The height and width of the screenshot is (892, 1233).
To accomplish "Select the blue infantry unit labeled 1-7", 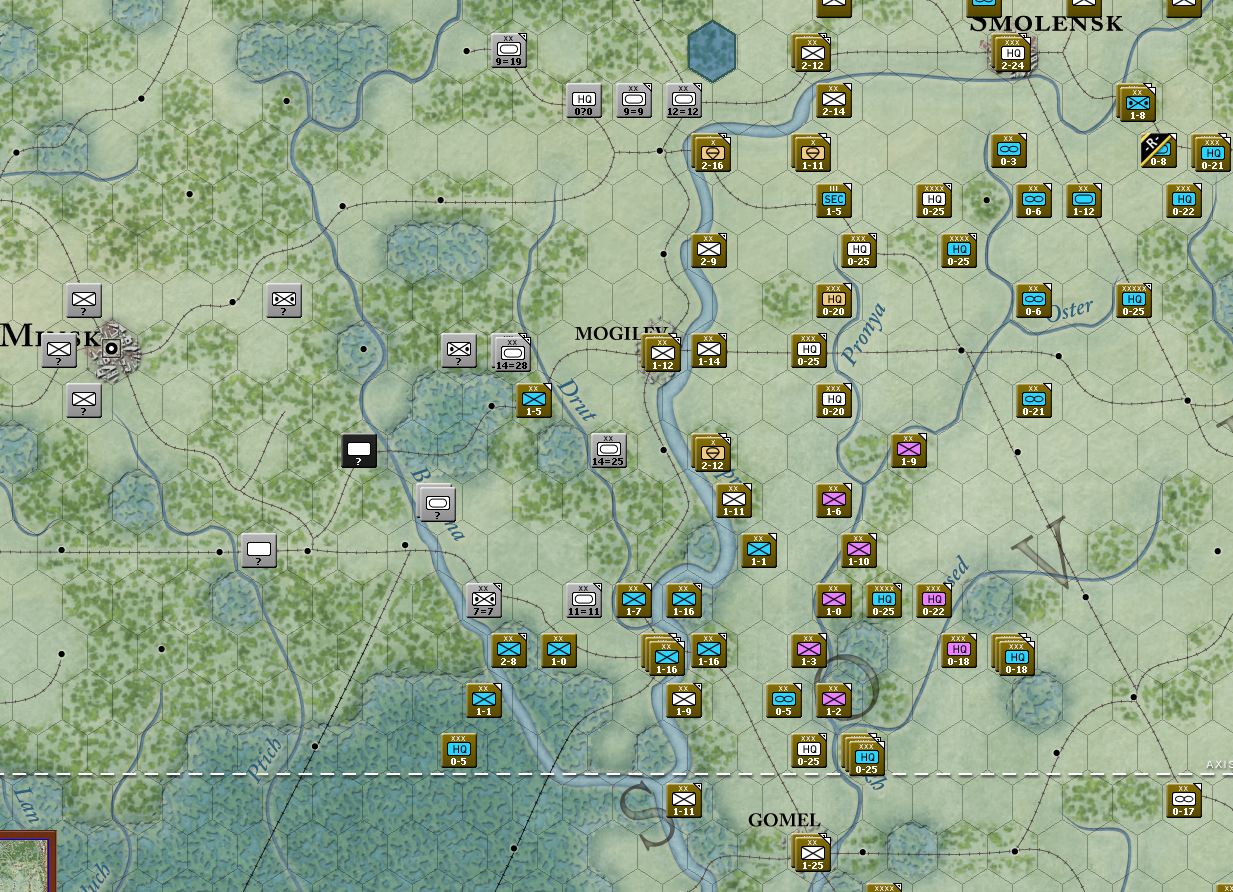I will [634, 600].
